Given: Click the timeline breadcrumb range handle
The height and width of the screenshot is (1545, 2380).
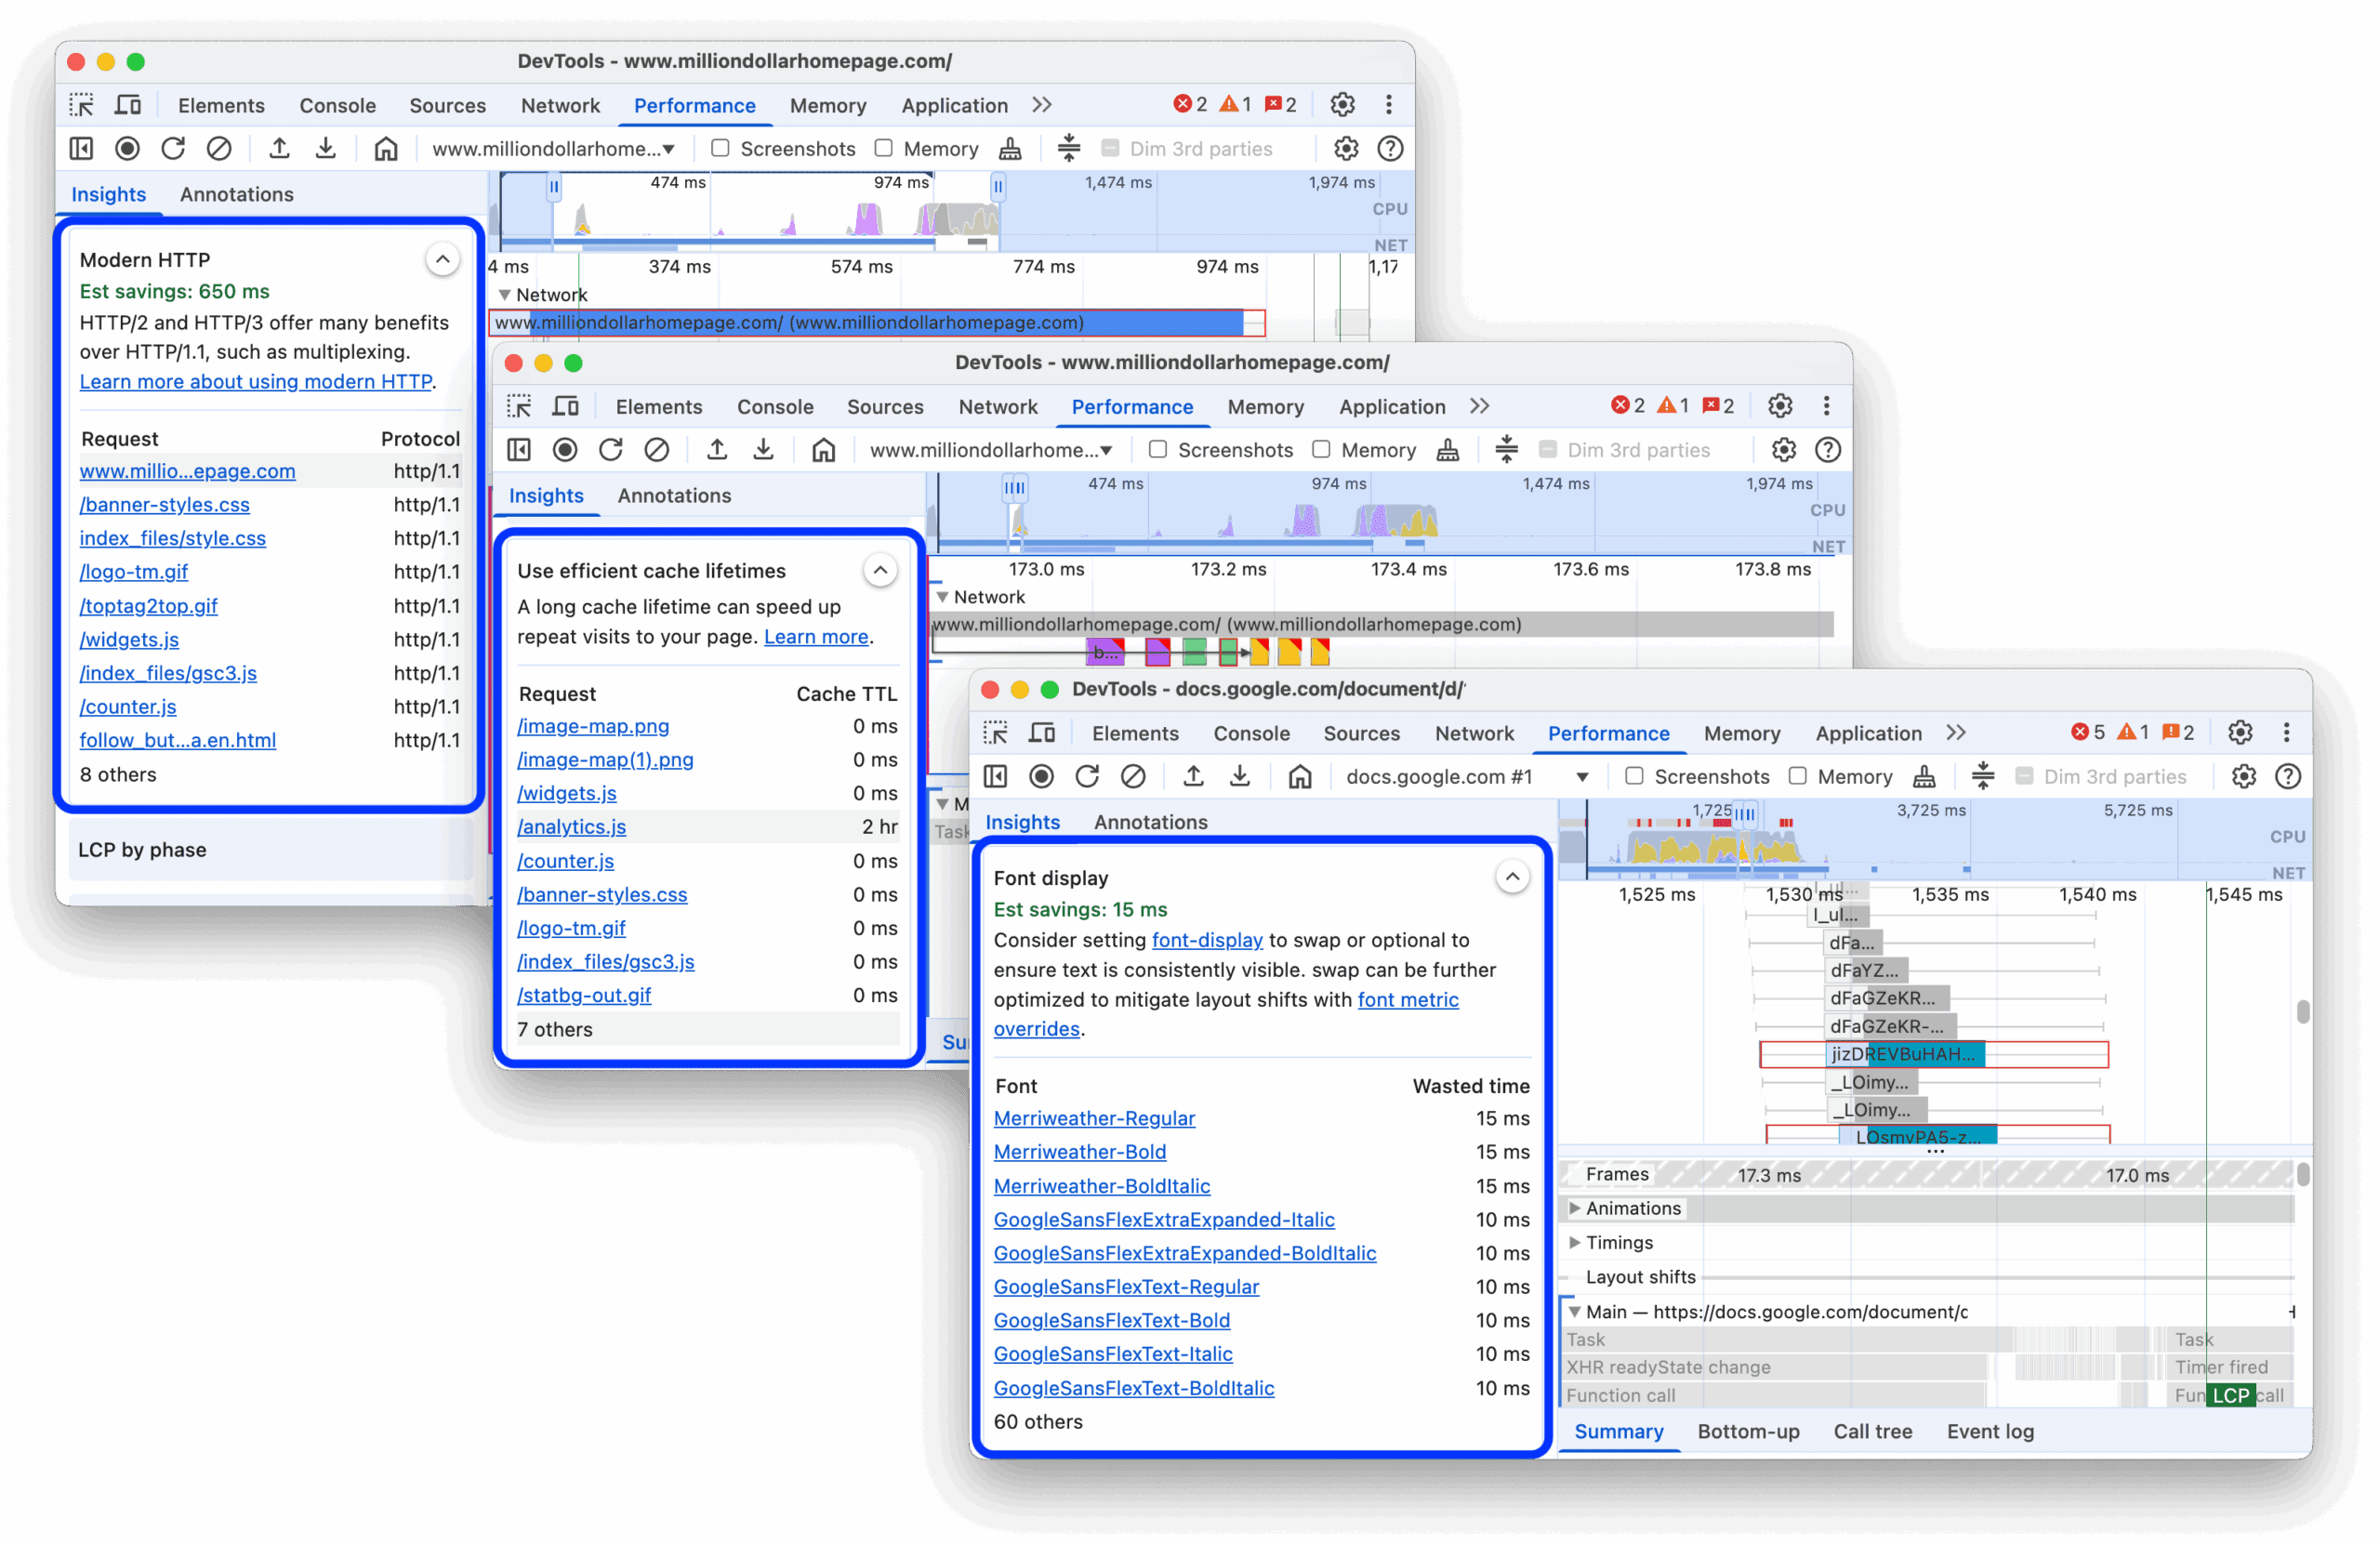Looking at the screenshot, I should tap(553, 185).
